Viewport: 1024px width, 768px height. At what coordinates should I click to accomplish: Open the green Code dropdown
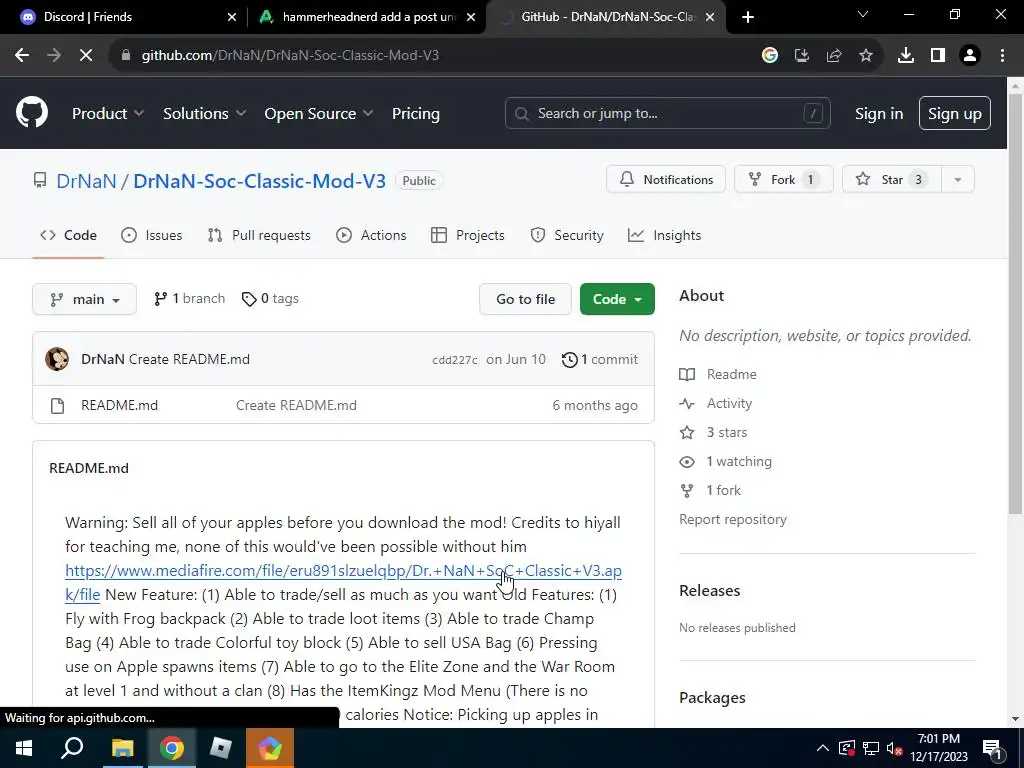pos(617,299)
